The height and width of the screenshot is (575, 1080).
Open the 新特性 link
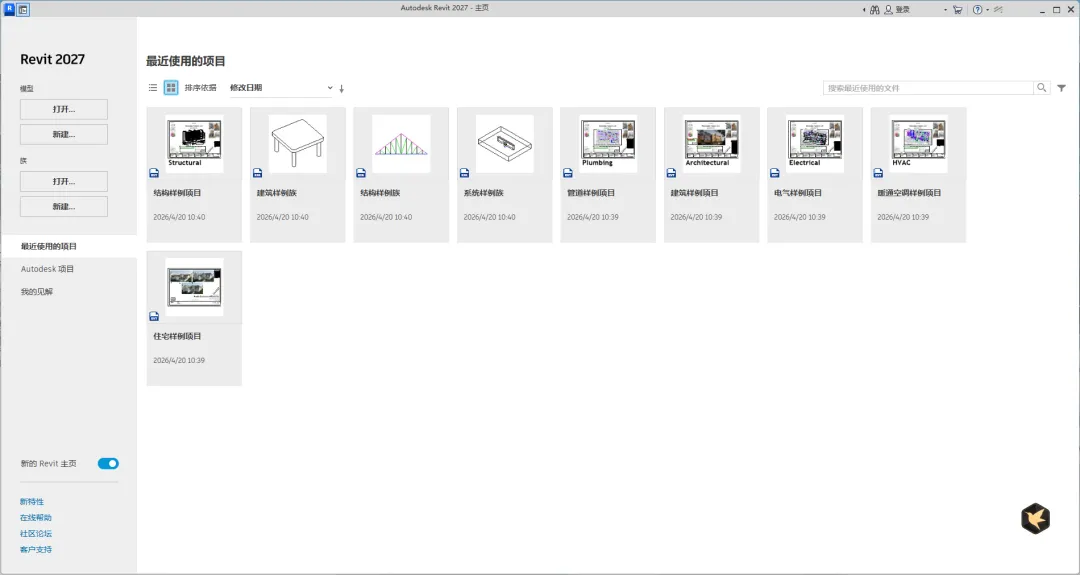pos(32,502)
